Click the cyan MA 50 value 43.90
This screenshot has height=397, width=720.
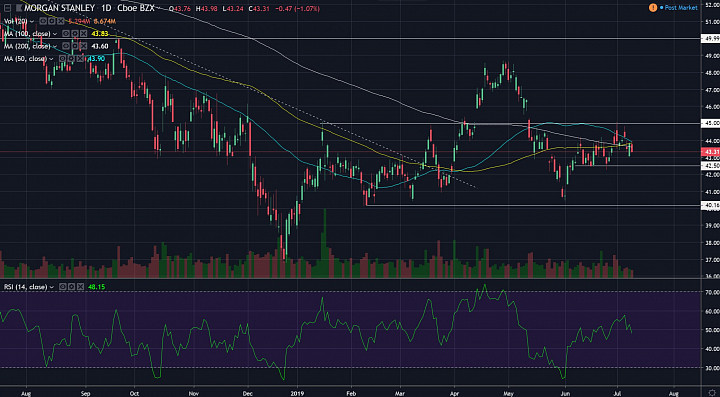(x=96, y=58)
